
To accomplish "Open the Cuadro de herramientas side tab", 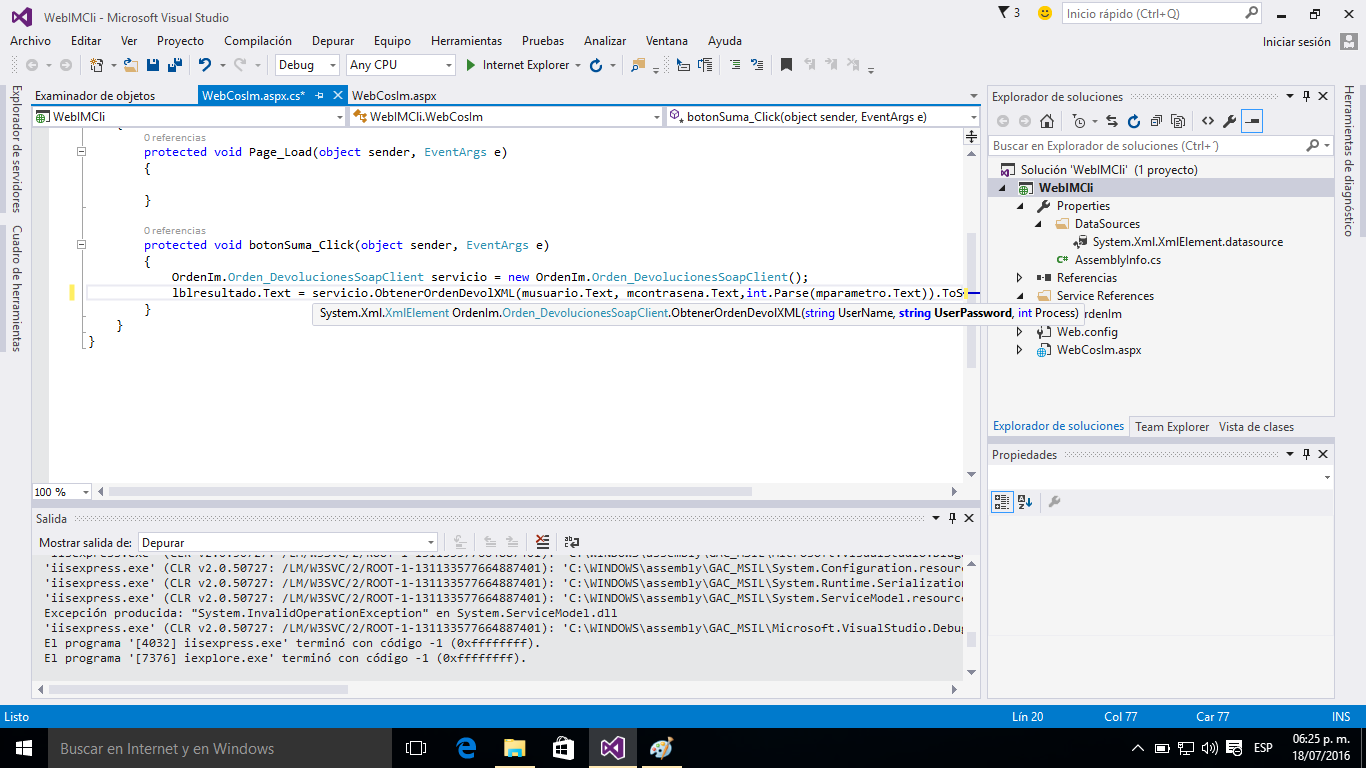I will click(x=16, y=287).
